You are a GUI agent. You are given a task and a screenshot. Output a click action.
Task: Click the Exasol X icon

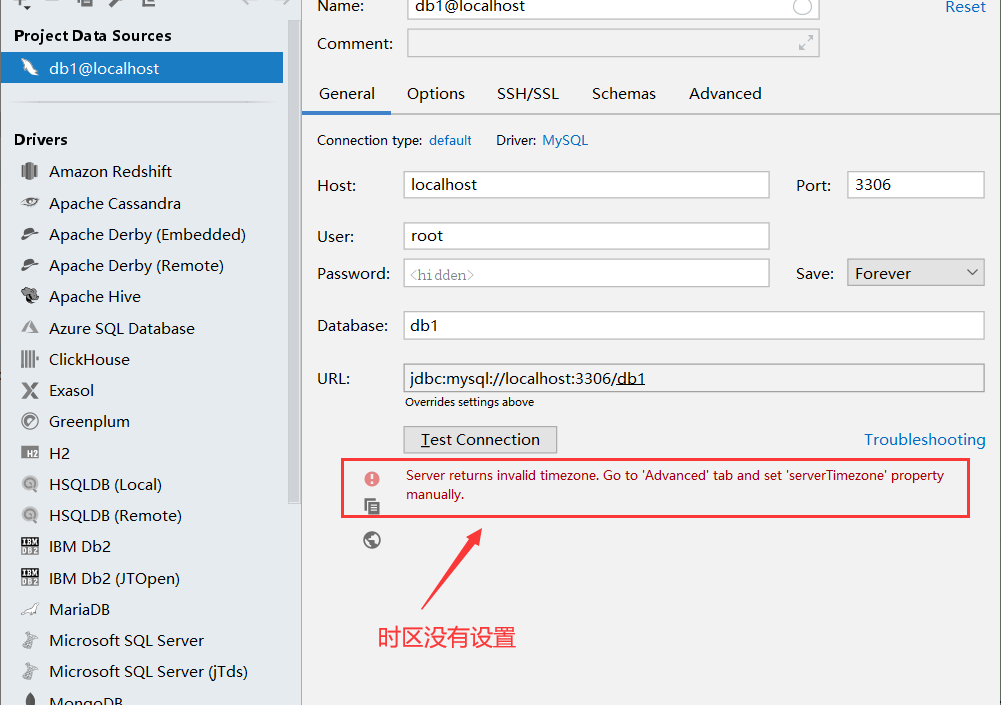(x=30, y=390)
